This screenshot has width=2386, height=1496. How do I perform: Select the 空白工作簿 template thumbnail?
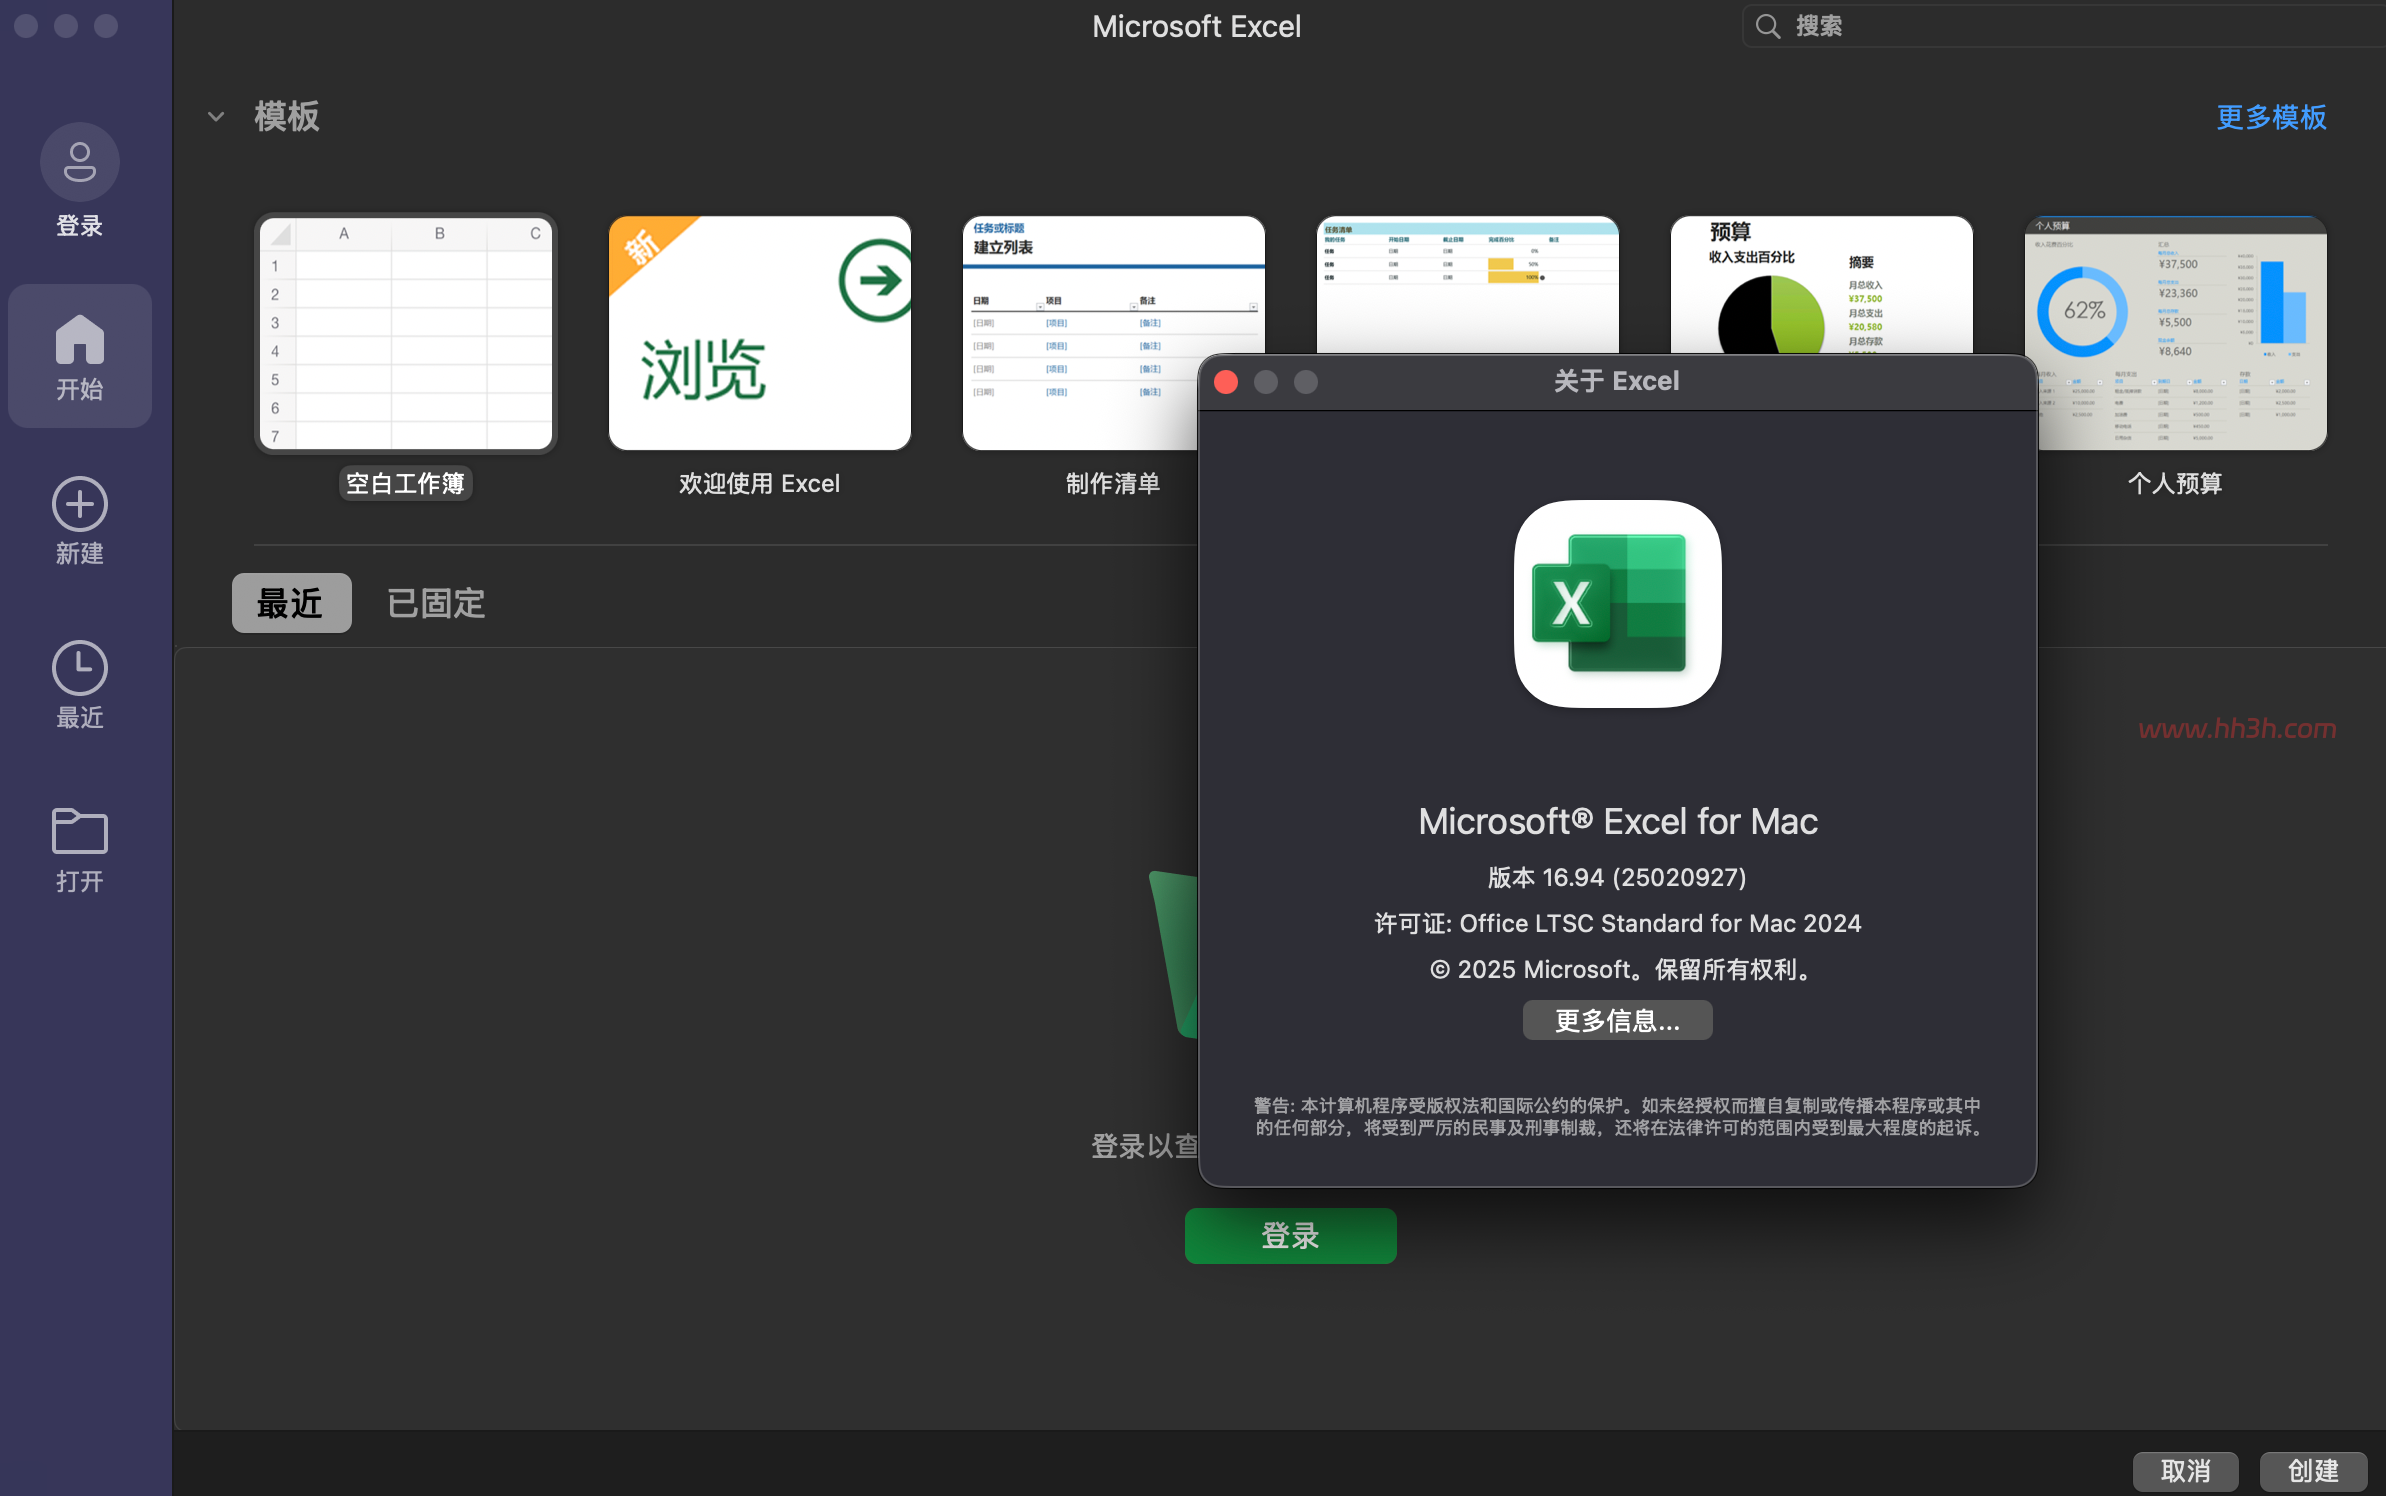click(406, 333)
